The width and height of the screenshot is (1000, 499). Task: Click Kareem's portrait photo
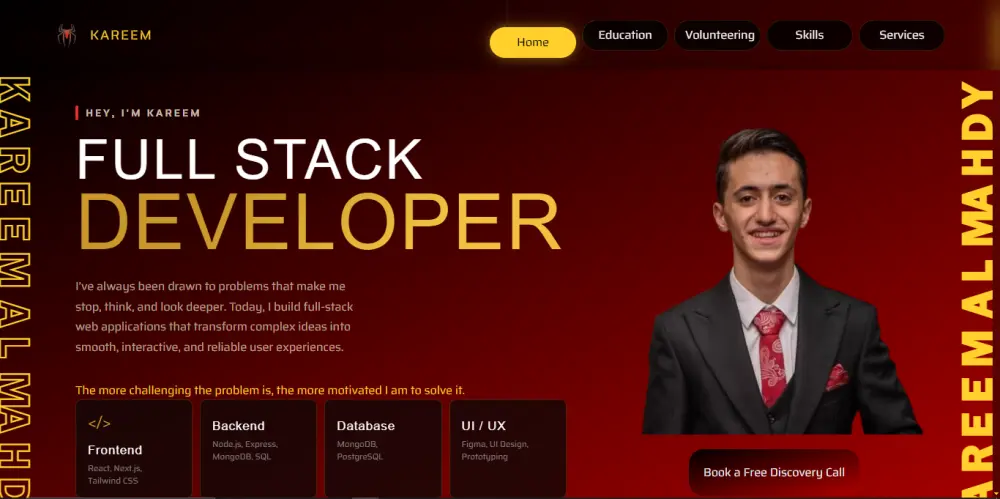click(781, 281)
